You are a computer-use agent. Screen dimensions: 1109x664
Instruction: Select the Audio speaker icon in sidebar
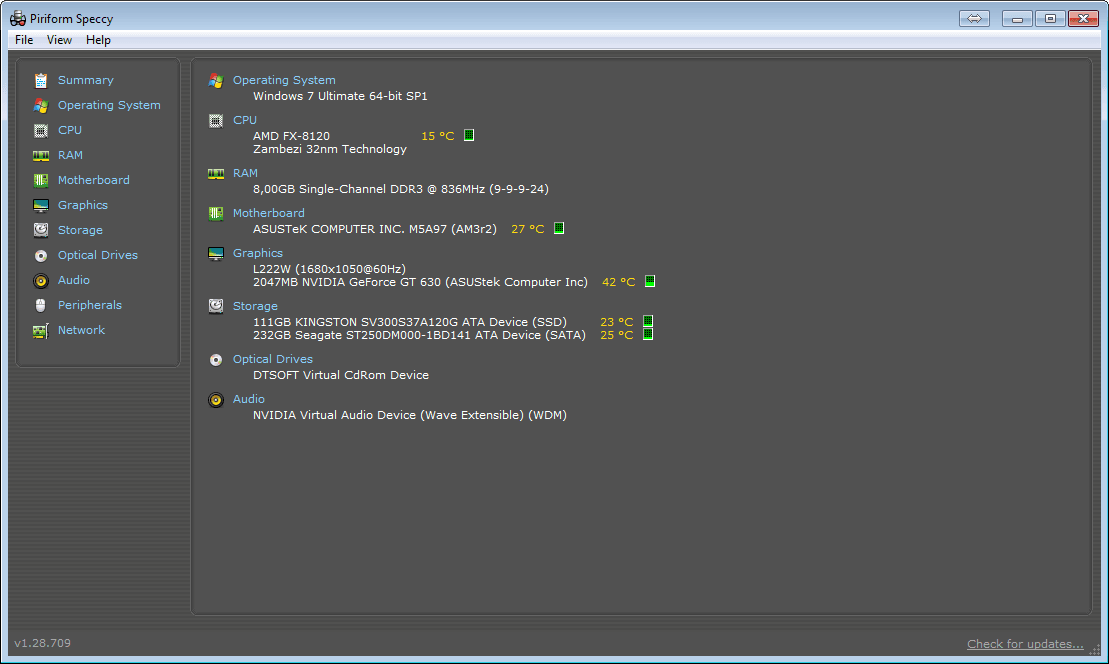tap(41, 280)
